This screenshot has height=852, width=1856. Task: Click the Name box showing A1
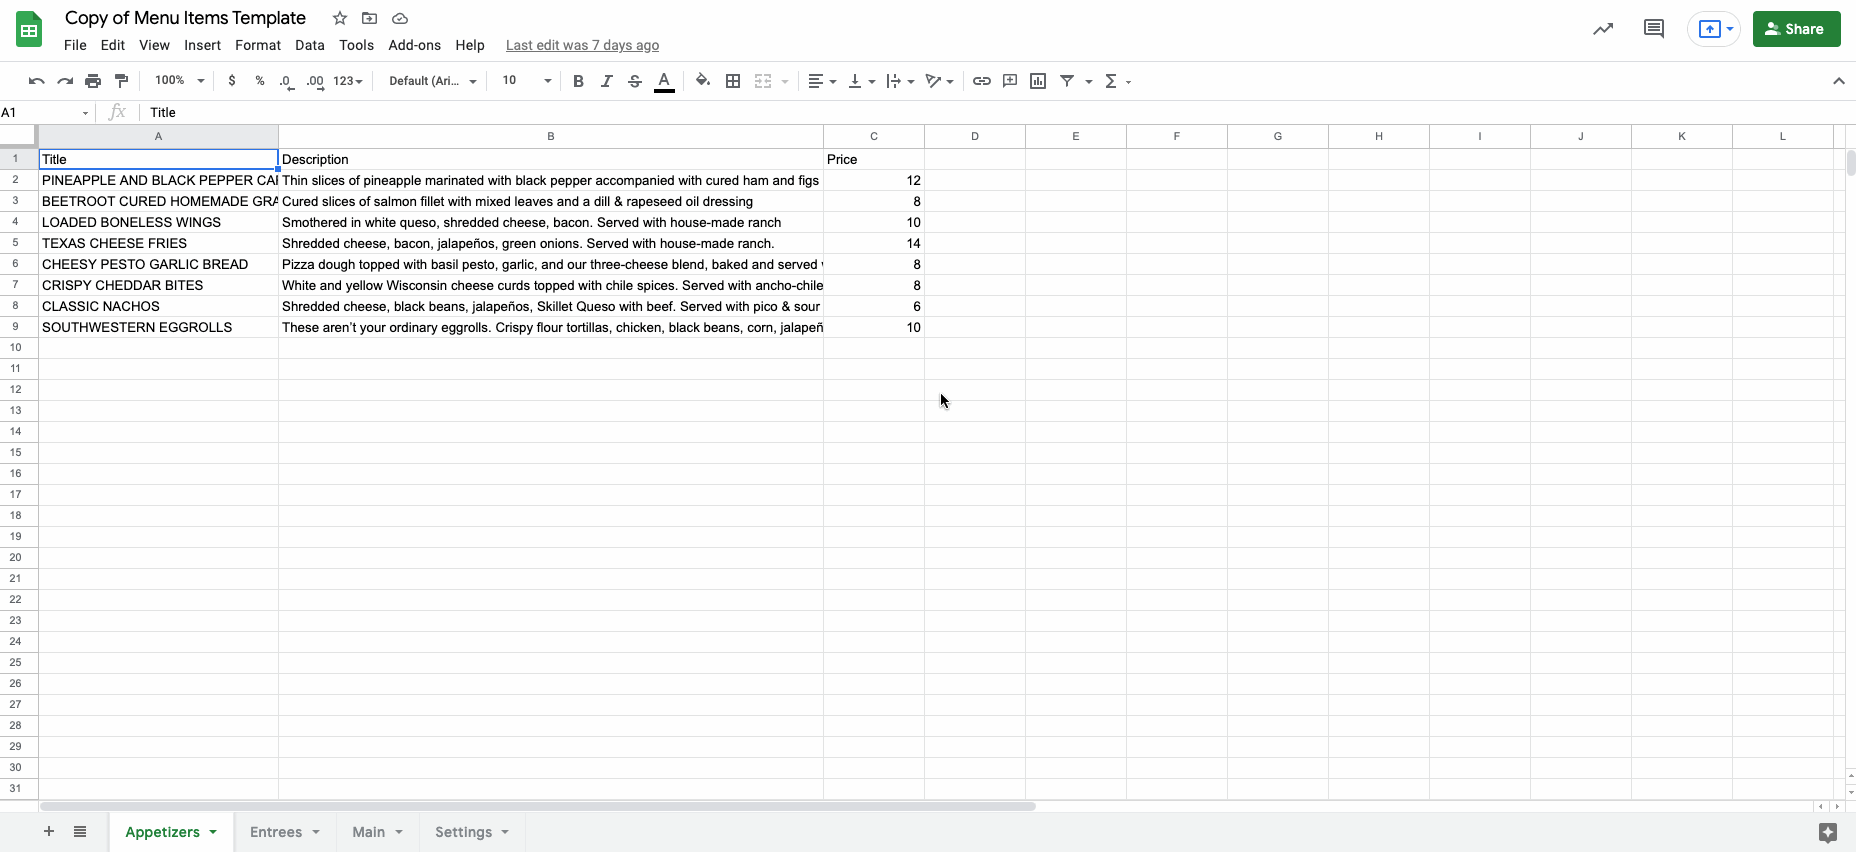pos(46,112)
